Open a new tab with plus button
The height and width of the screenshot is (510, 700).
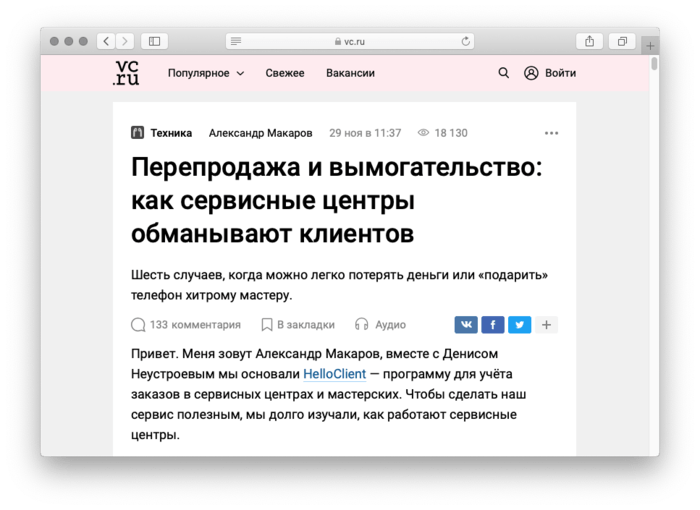(x=650, y=46)
